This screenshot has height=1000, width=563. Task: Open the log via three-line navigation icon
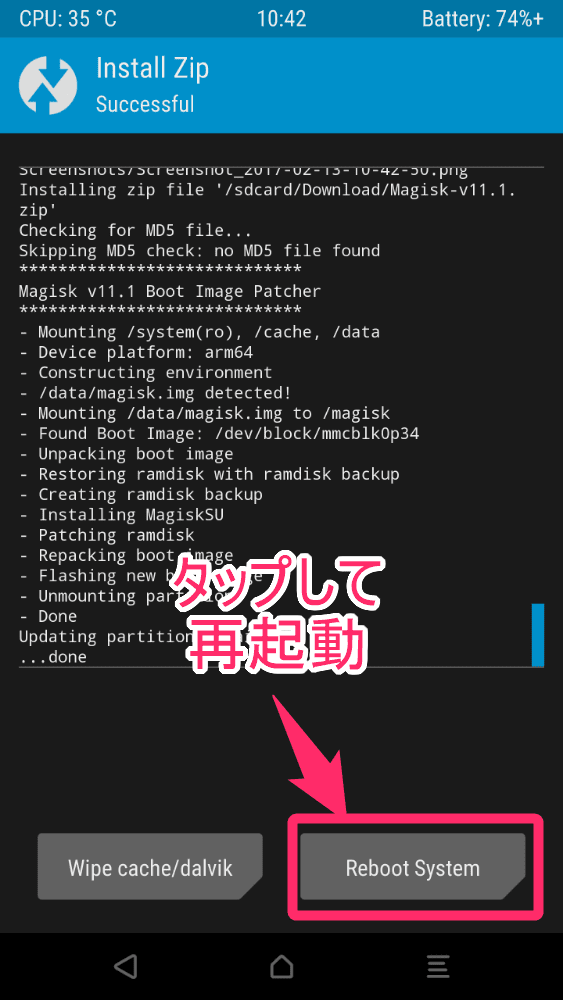438,967
